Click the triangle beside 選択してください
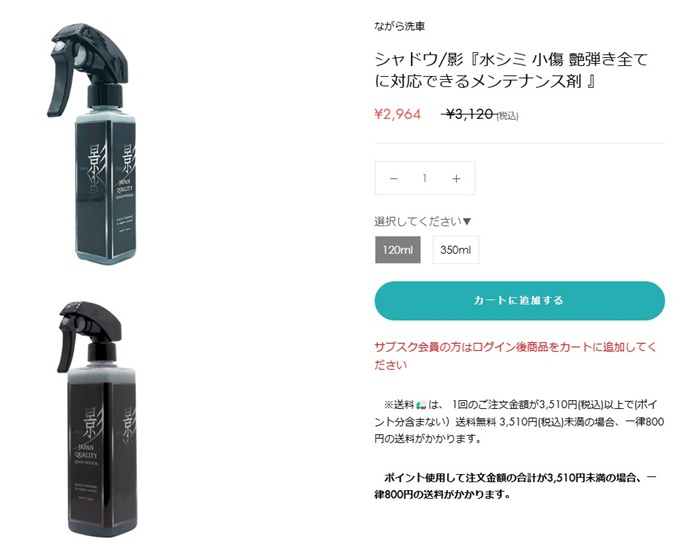This screenshot has height=559, width=700. [x=467, y=221]
